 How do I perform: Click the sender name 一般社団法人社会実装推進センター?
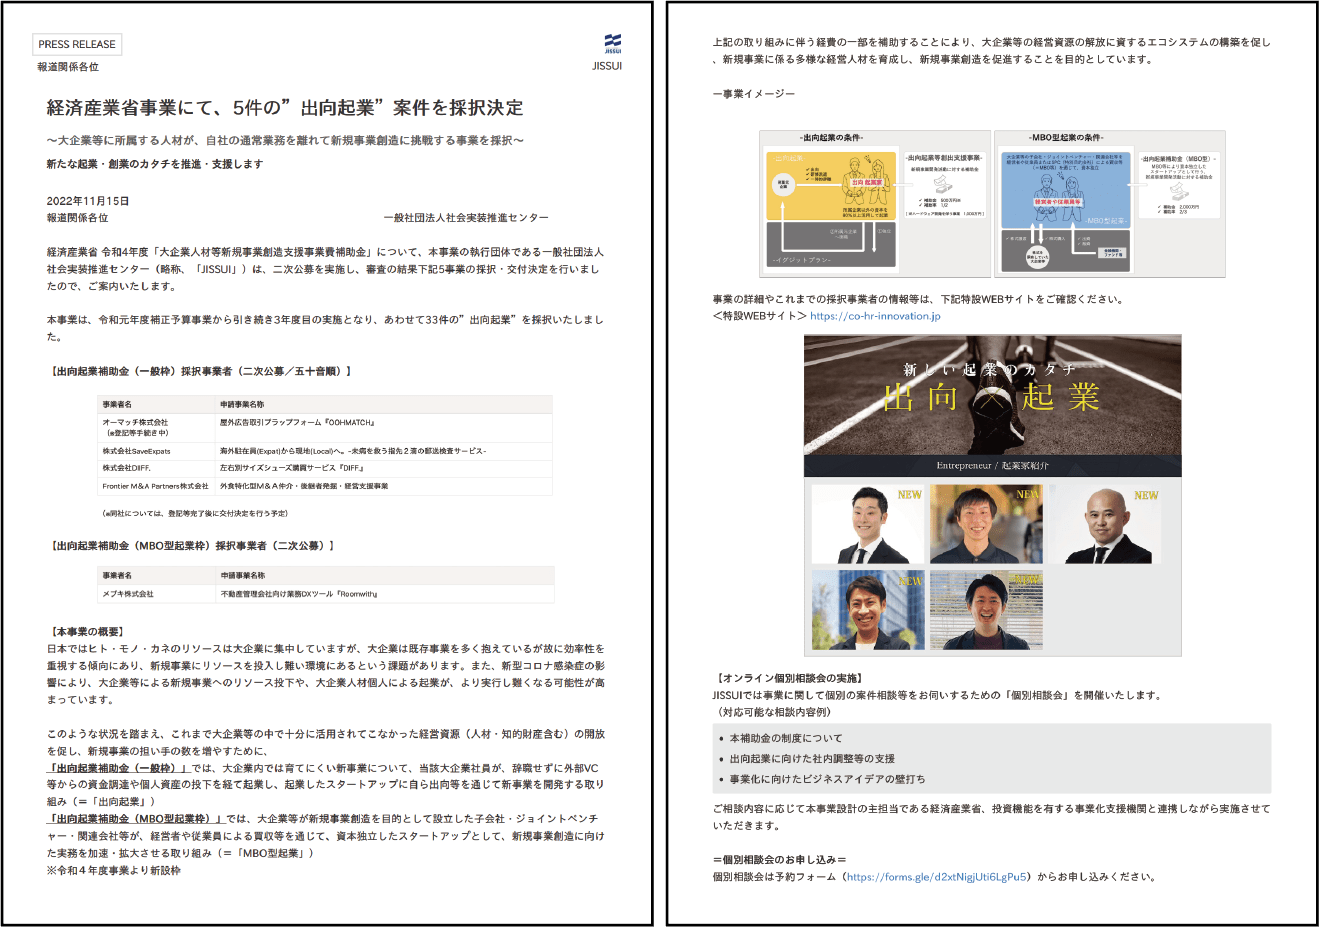(x=466, y=218)
